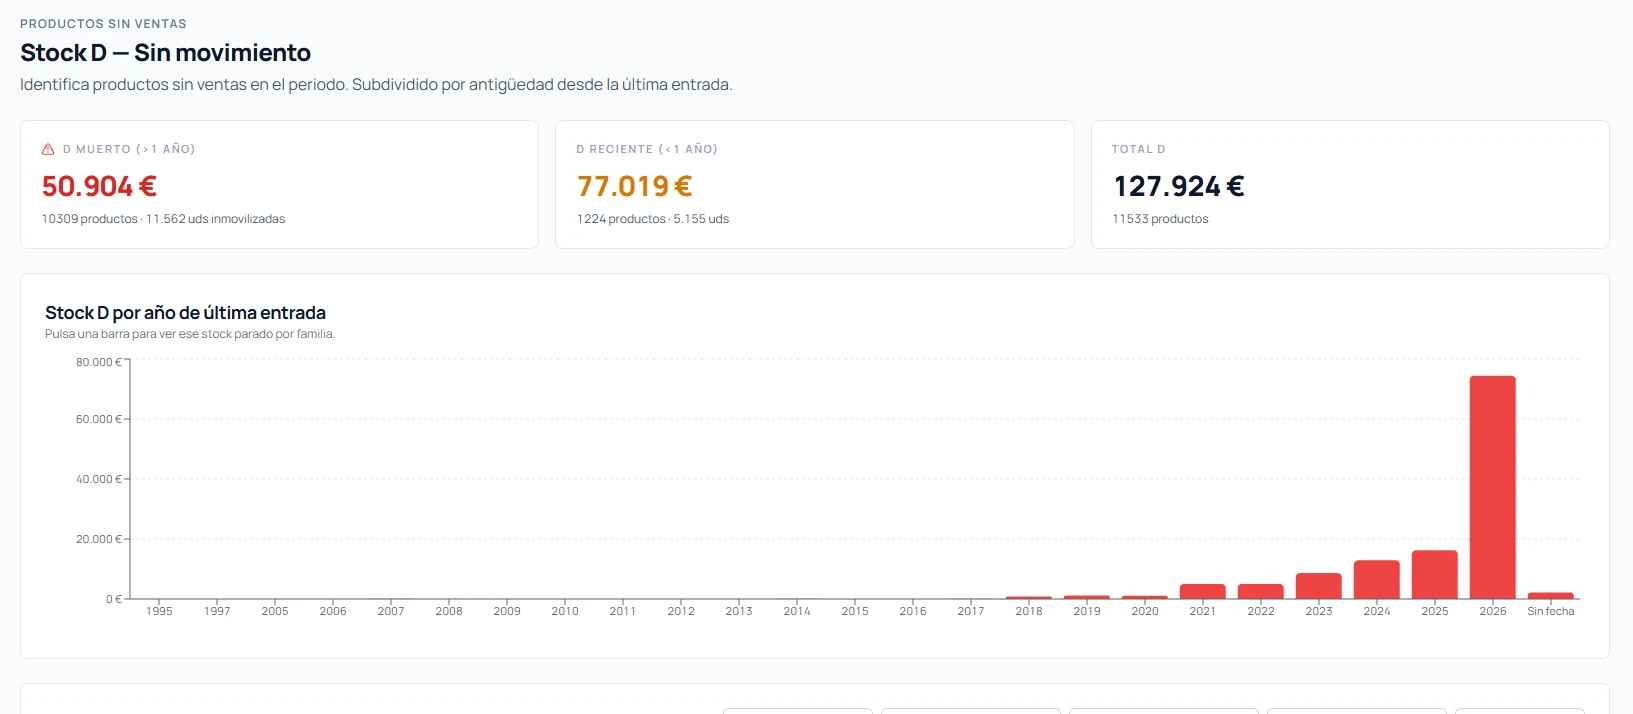Click '1224 productos · 5.155 uds' text

point(653,219)
